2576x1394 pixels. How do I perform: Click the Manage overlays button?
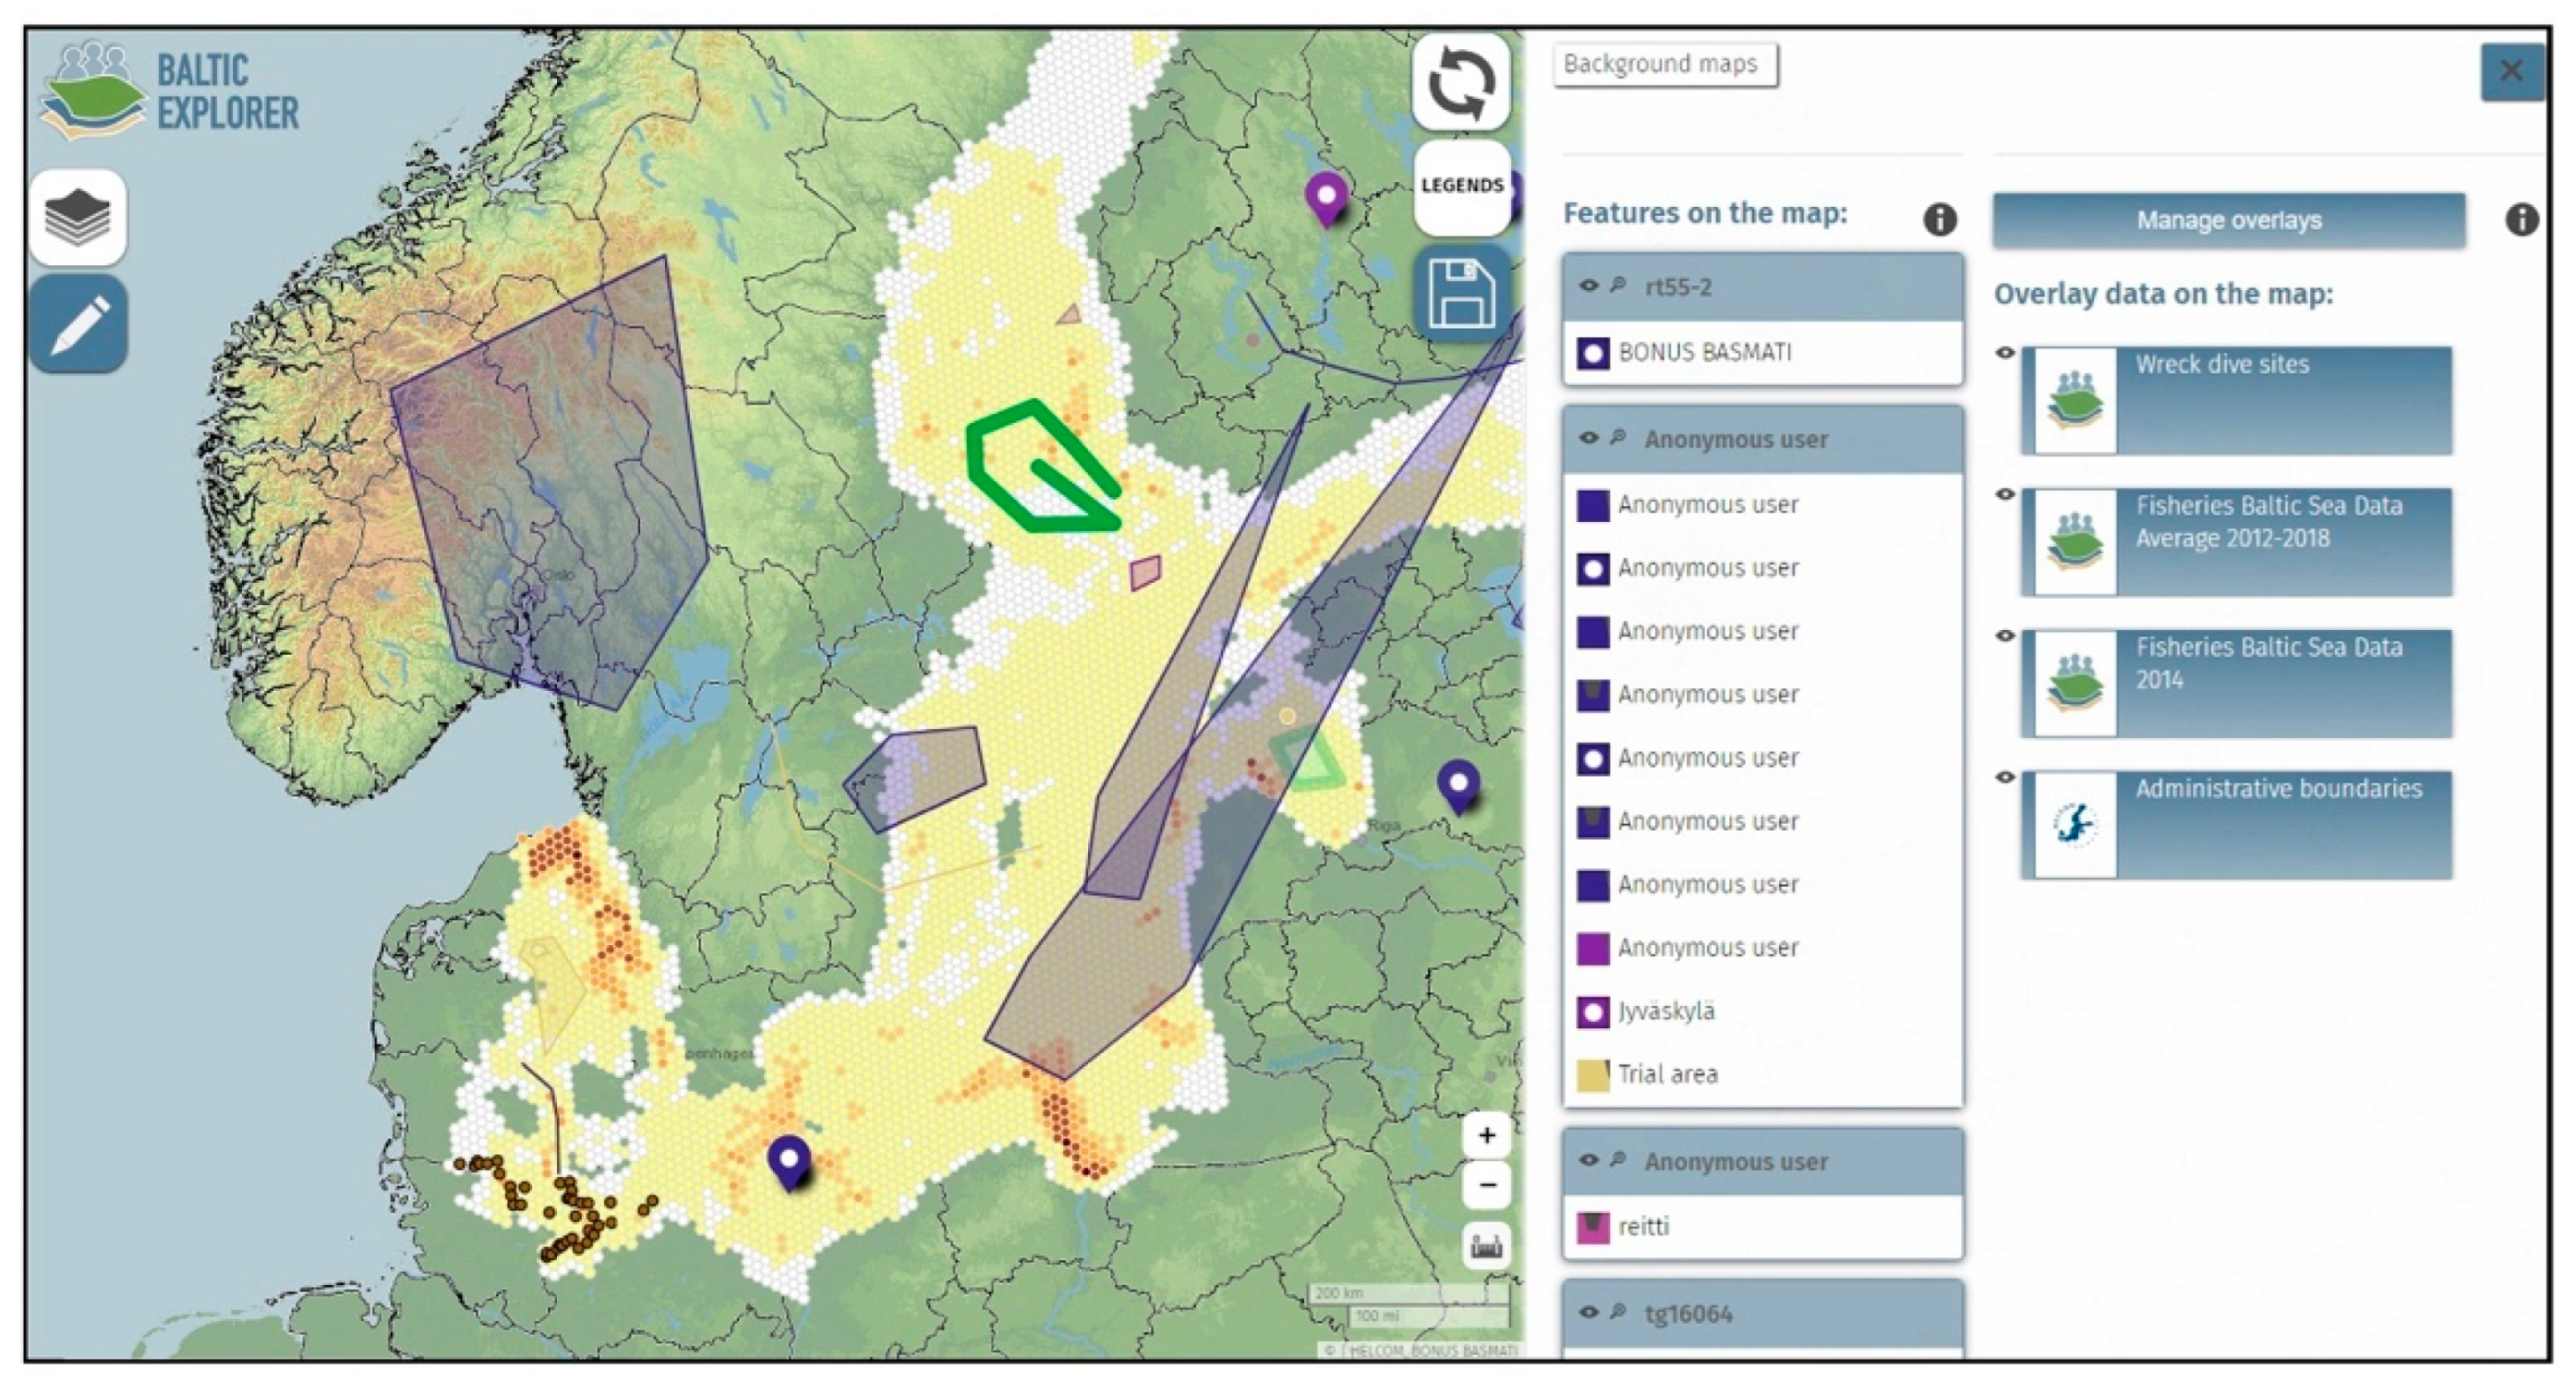pos(2228,221)
